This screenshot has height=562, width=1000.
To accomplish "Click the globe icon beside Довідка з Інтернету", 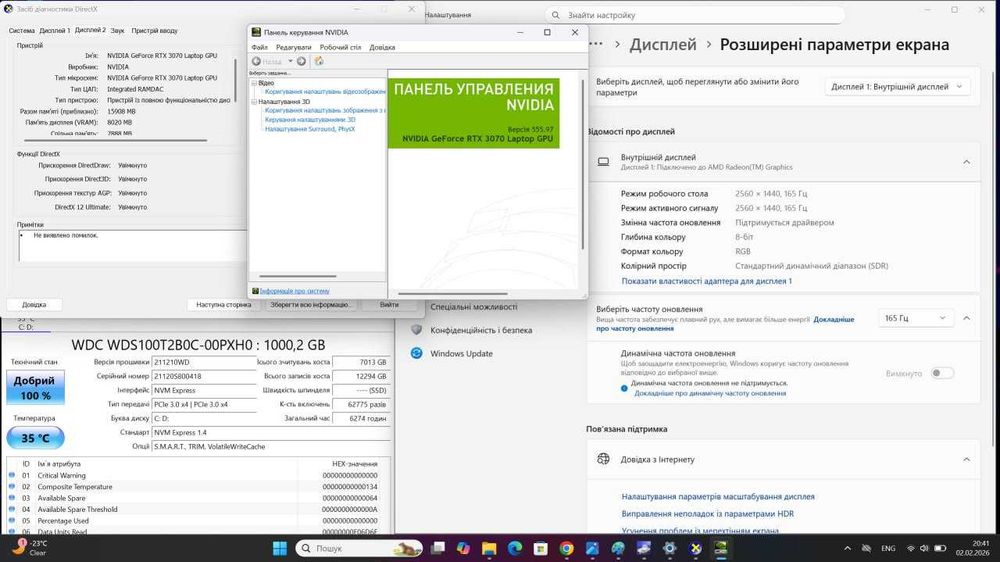I will pos(603,459).
